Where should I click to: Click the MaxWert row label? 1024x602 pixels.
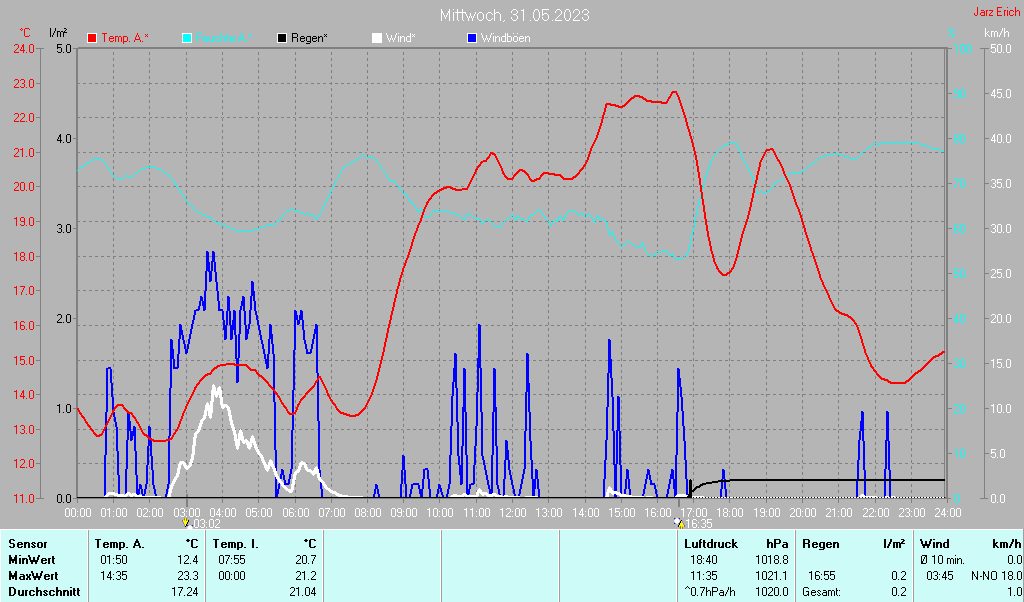coord(32,576)
